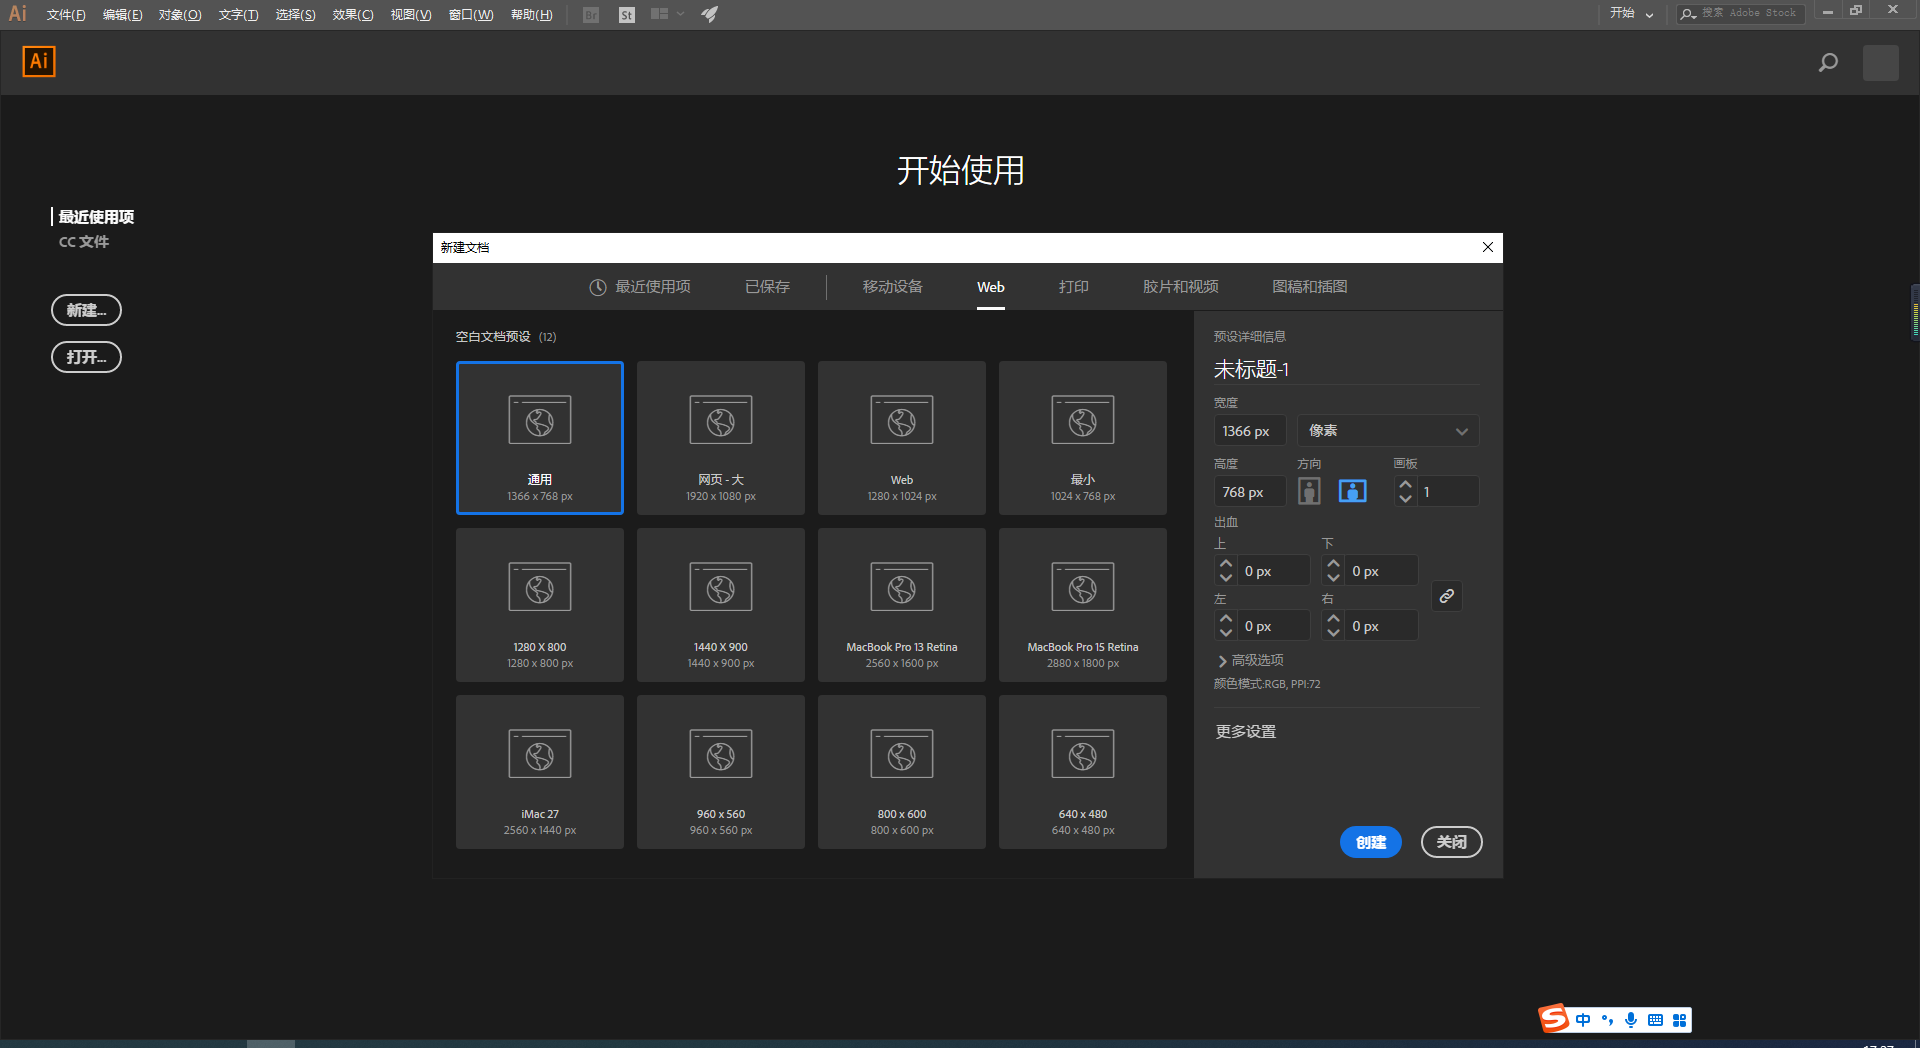This screenshot has width=1920, height=1048.
Task: Select portrait orientation for the document
Action: [1309, 490]
